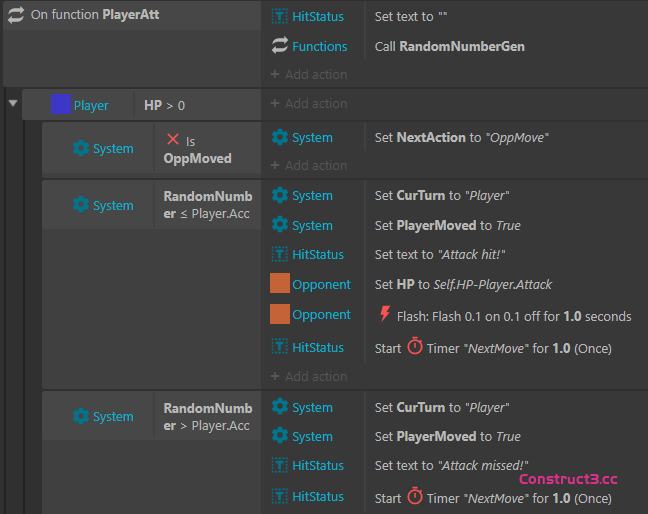Click the red Flash behavior icon

coord(385,315)
